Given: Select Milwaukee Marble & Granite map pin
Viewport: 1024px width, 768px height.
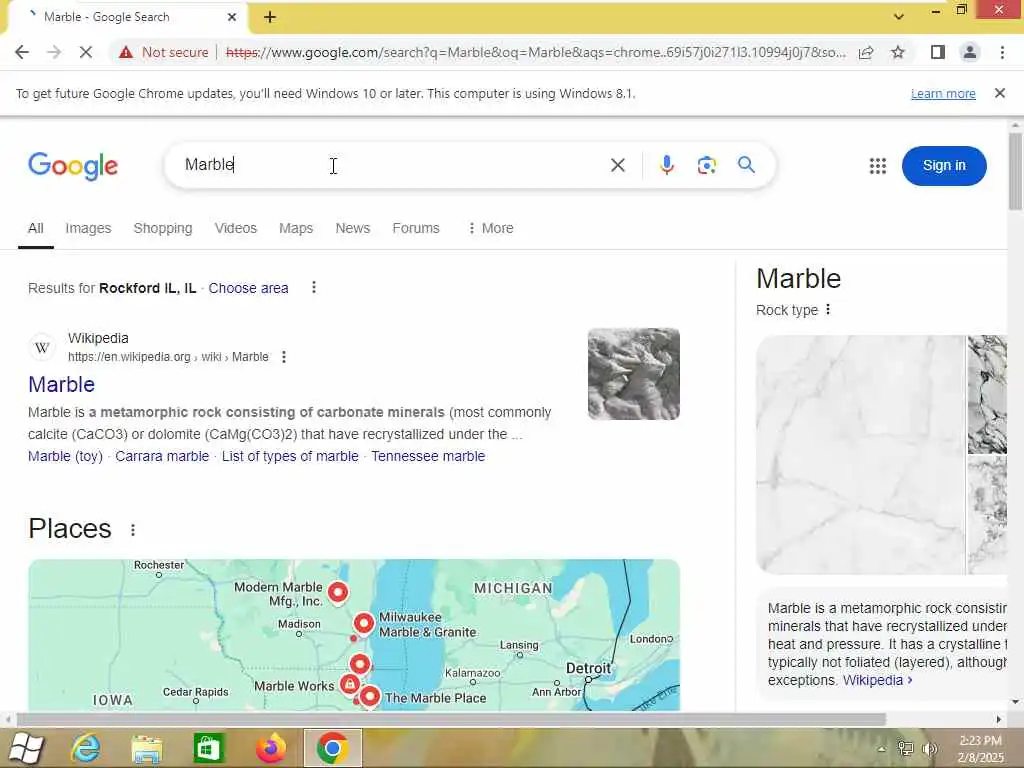Looking at the screenshot, I should pyautogui.click(x=364, y=624).
